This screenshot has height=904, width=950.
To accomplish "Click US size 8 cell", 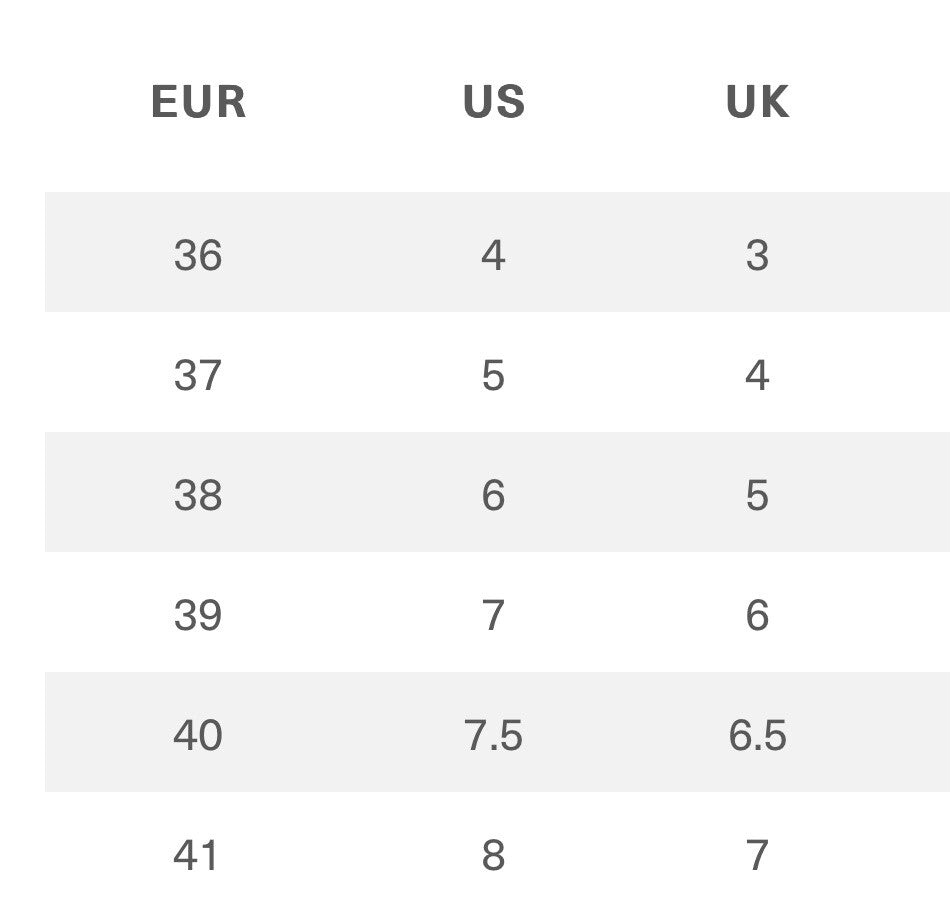I will click(493, 855).
